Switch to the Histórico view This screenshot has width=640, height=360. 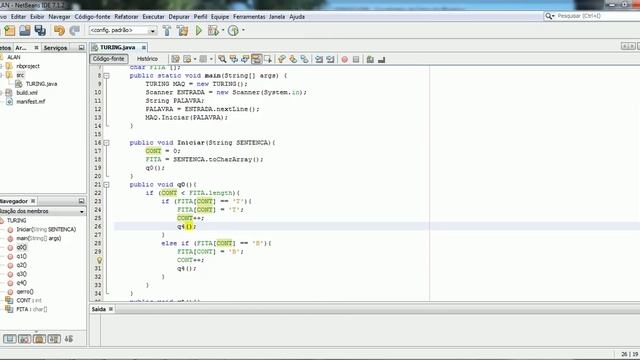(x=147, y=59)
